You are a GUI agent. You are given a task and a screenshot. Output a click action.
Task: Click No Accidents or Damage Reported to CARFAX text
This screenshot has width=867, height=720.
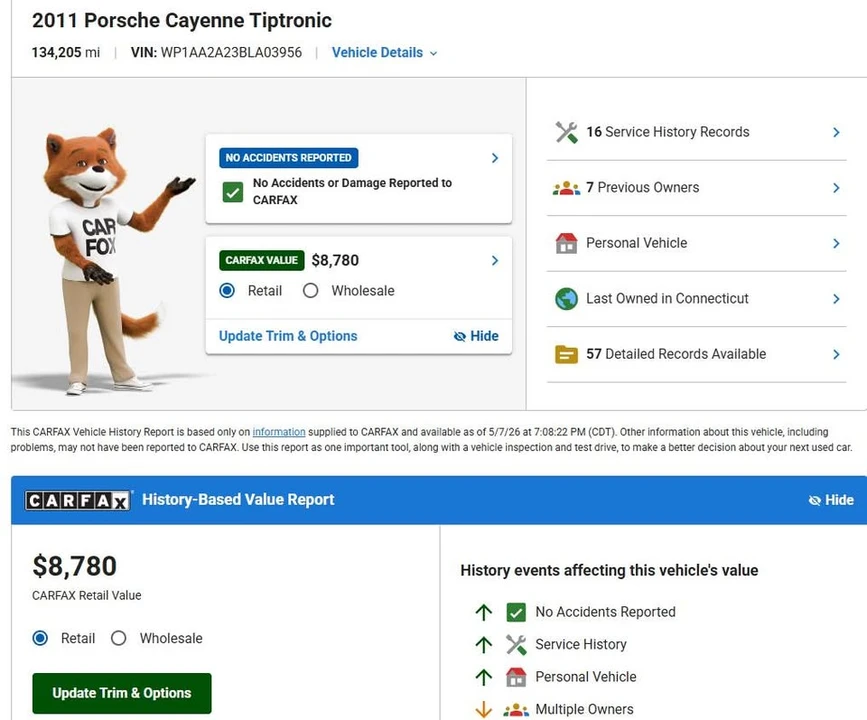coord(352,191)
